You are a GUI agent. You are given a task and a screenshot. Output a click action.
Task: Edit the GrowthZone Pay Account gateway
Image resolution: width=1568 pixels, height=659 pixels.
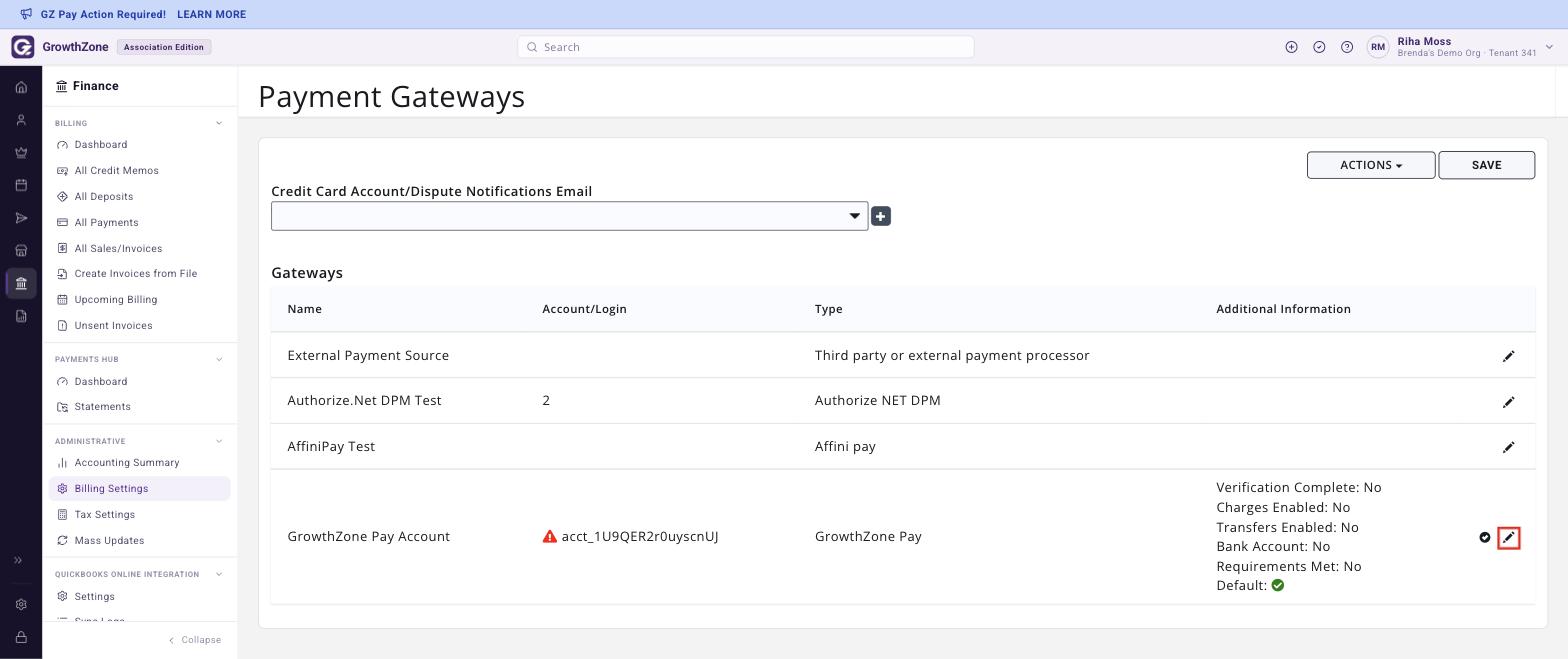click(1509, 538)
